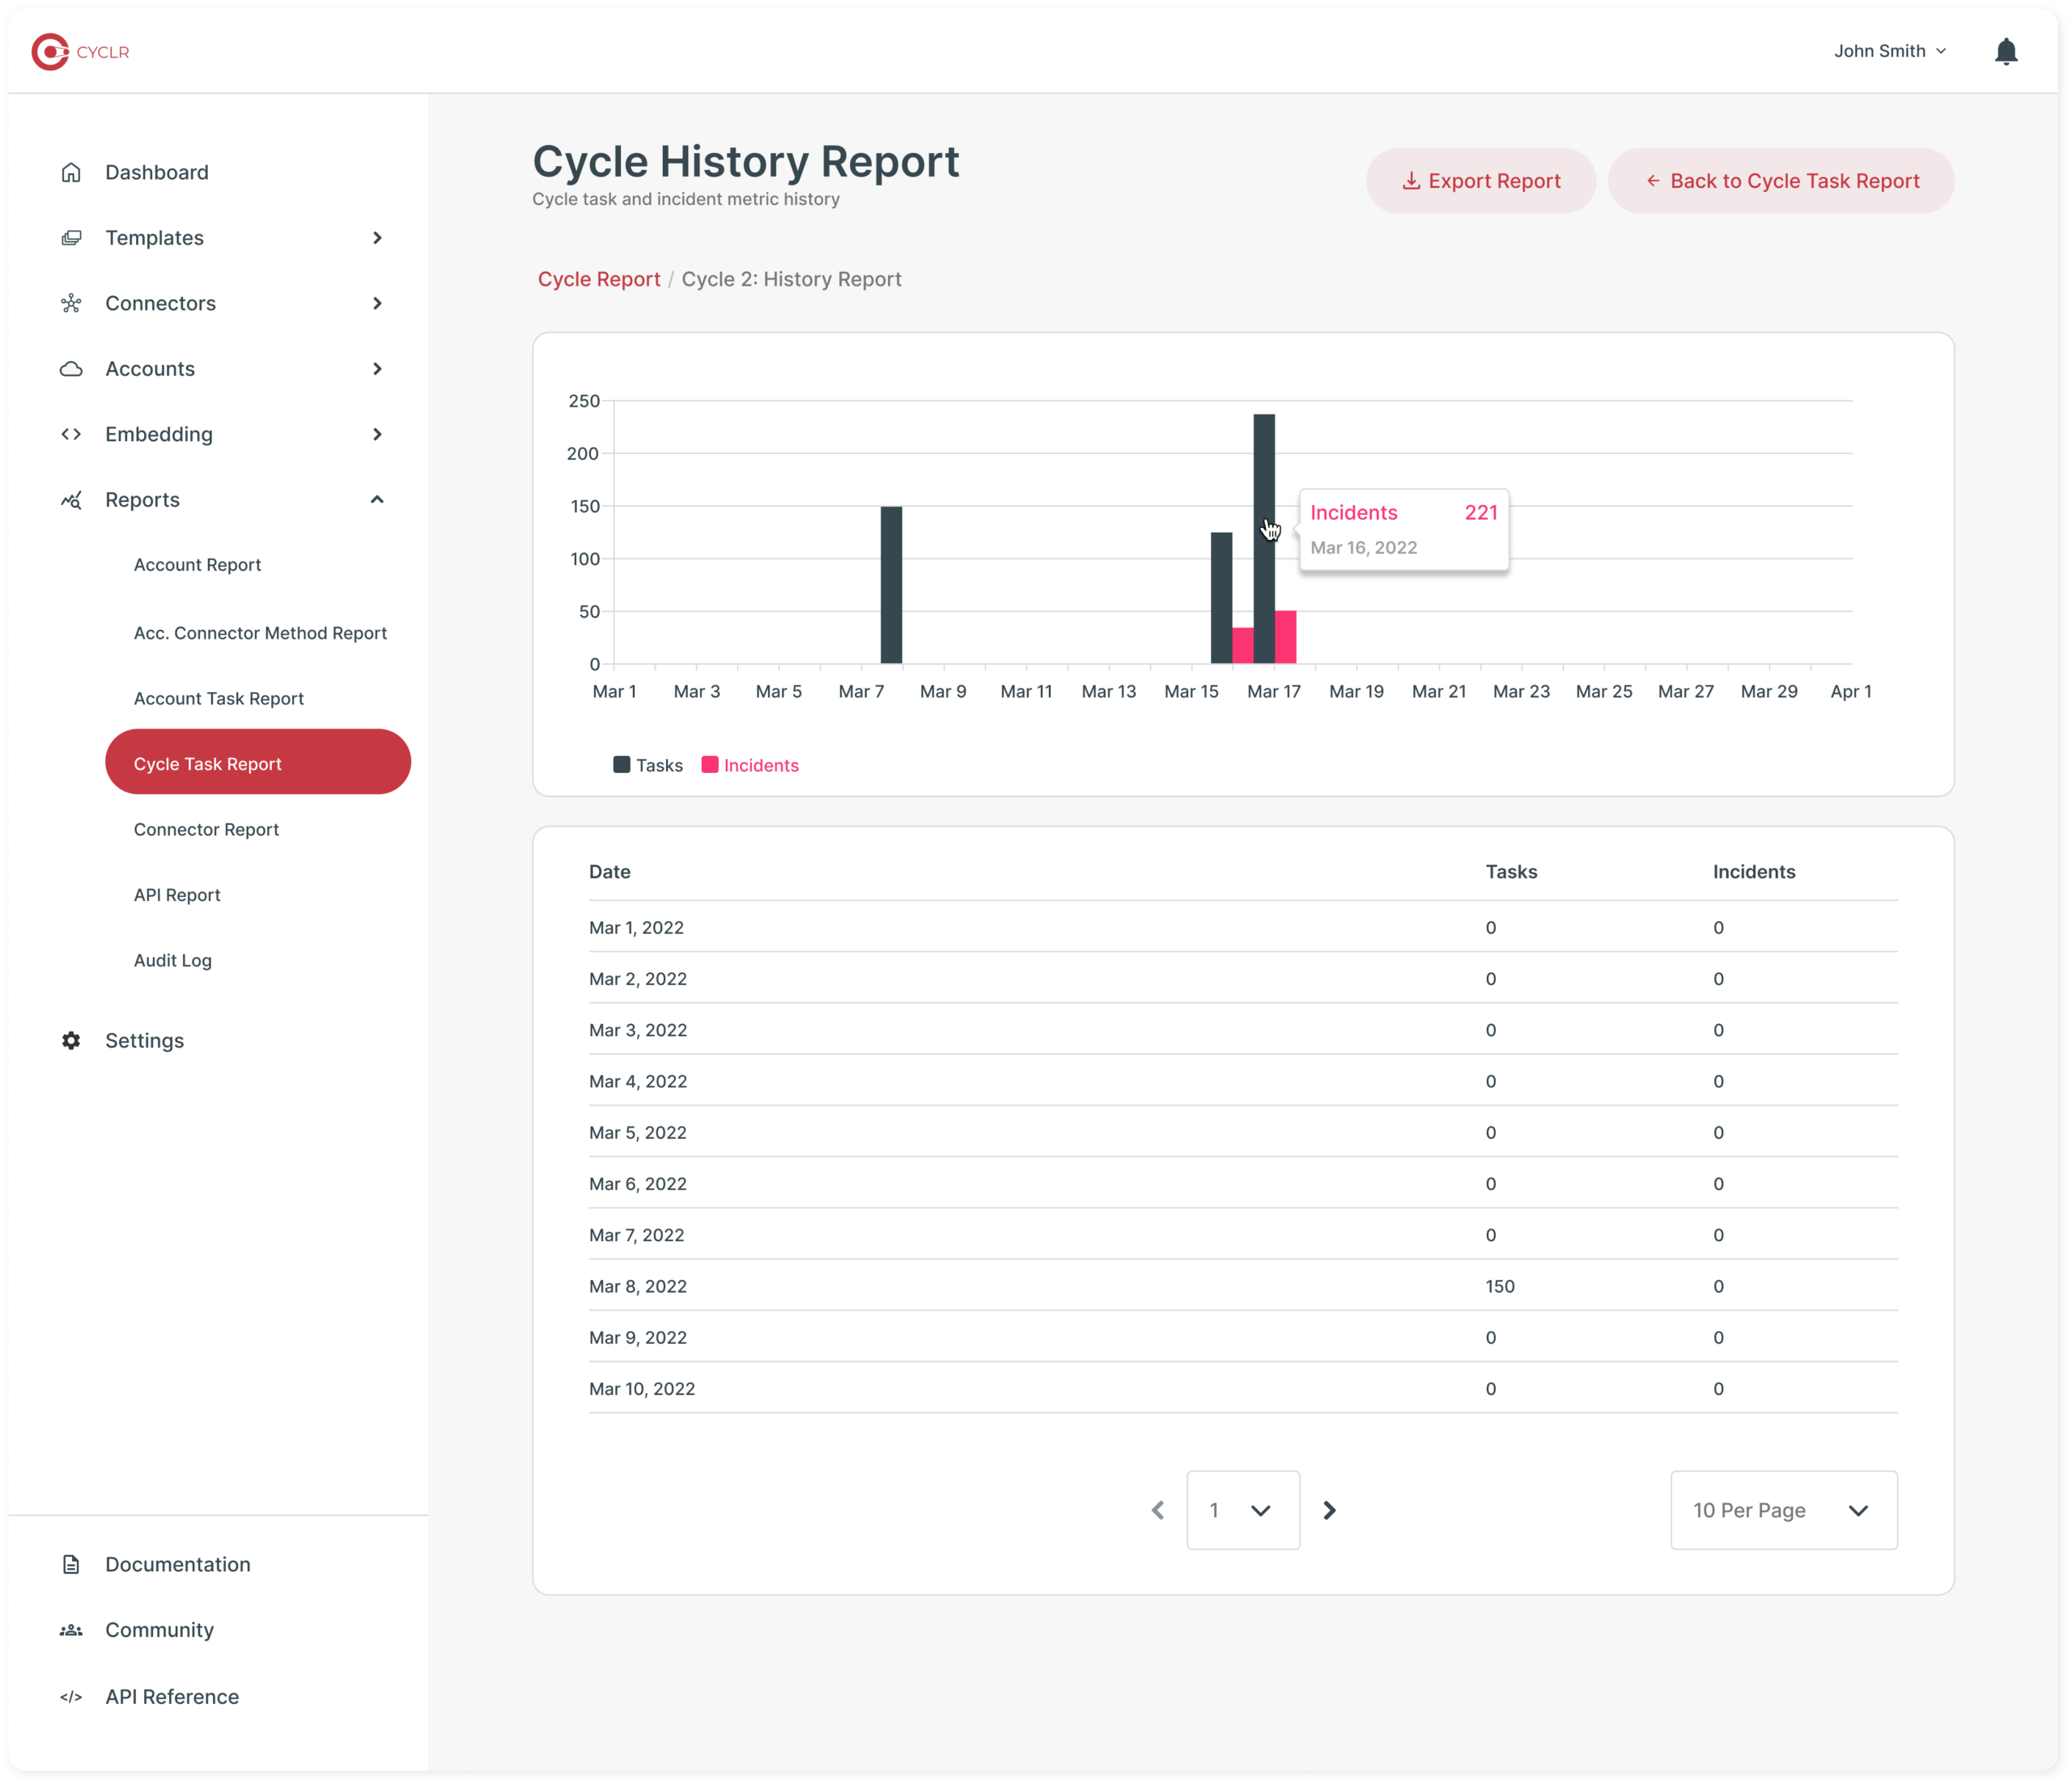Screen dimensions: 2072x1785
Task: Collapse the Reports submenu chevron
Action: coord(377,500)
